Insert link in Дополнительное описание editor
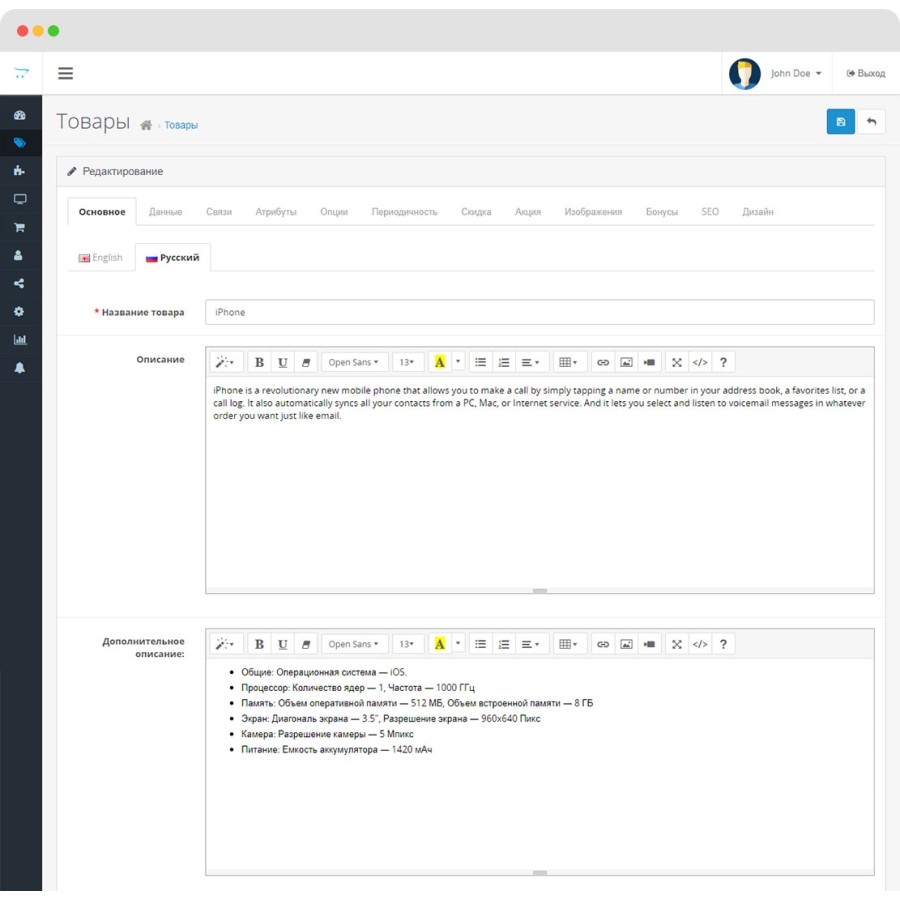The width and height of the screenshot is (900, 900). pos(603,644)
